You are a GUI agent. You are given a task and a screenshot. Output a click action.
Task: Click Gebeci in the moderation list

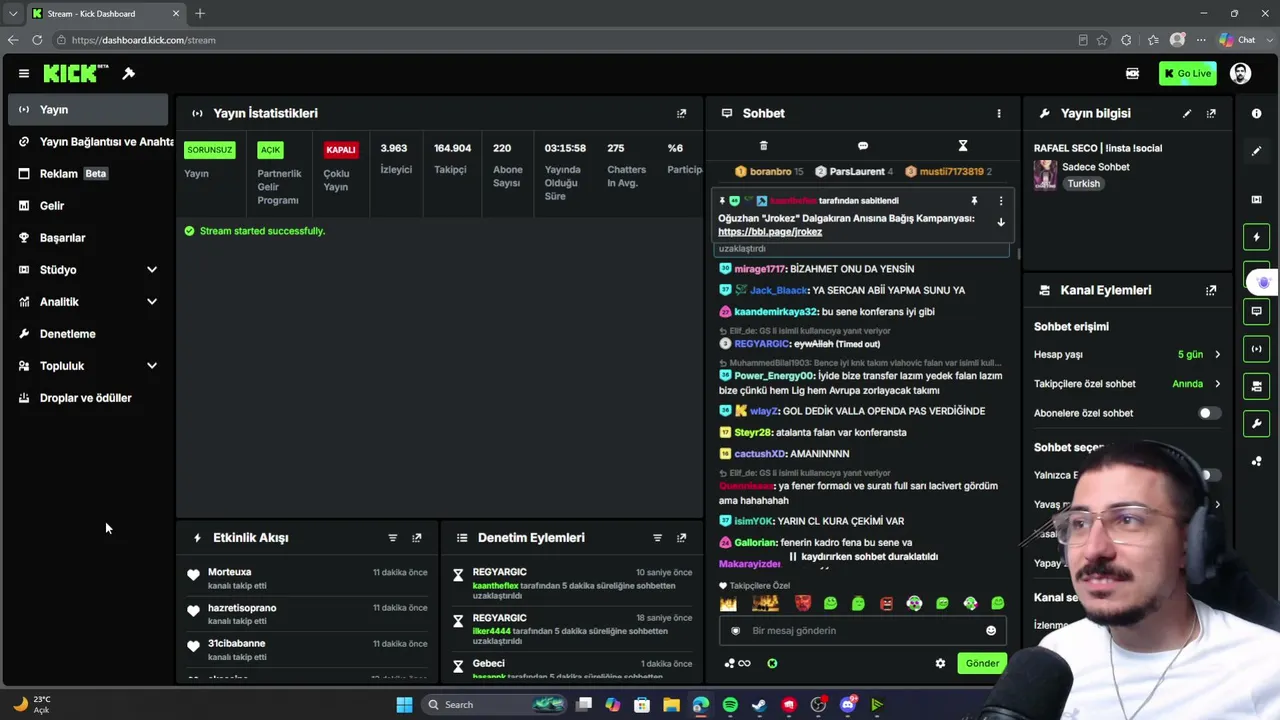pos(489,664)
